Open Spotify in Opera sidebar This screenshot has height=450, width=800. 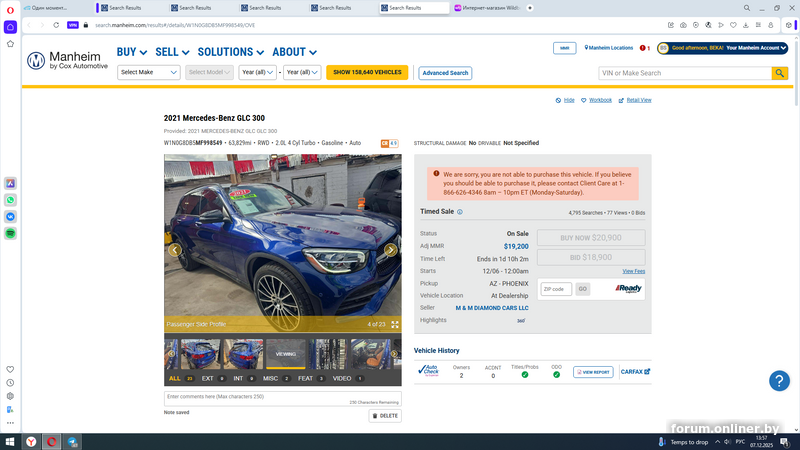(10, 234)
